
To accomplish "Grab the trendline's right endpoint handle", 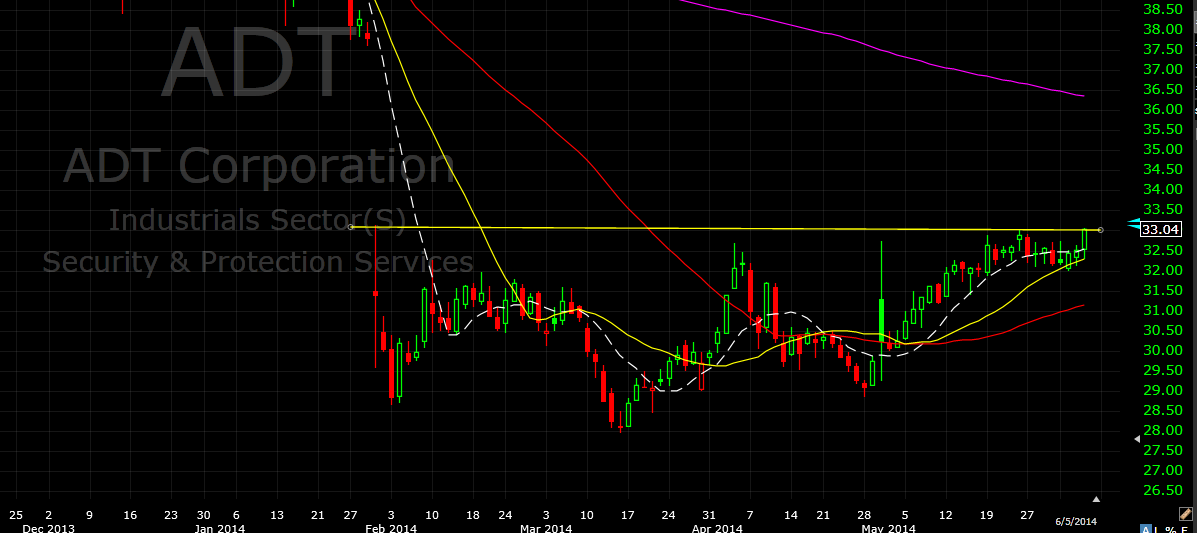I will (x=1100, y=230).
